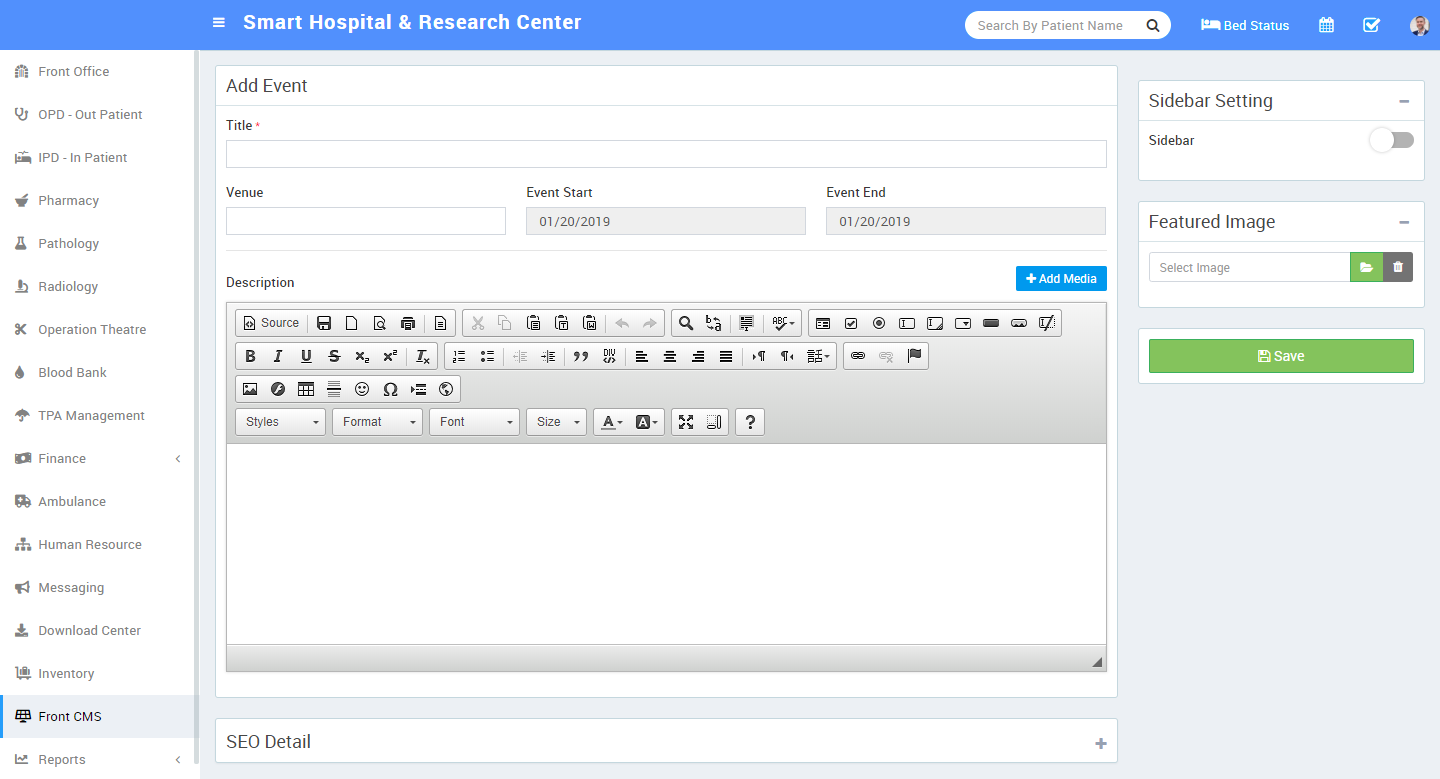The image size is (1440, 779).
Task: Click the Add Media button
Action: click(x=1061, y=278)
